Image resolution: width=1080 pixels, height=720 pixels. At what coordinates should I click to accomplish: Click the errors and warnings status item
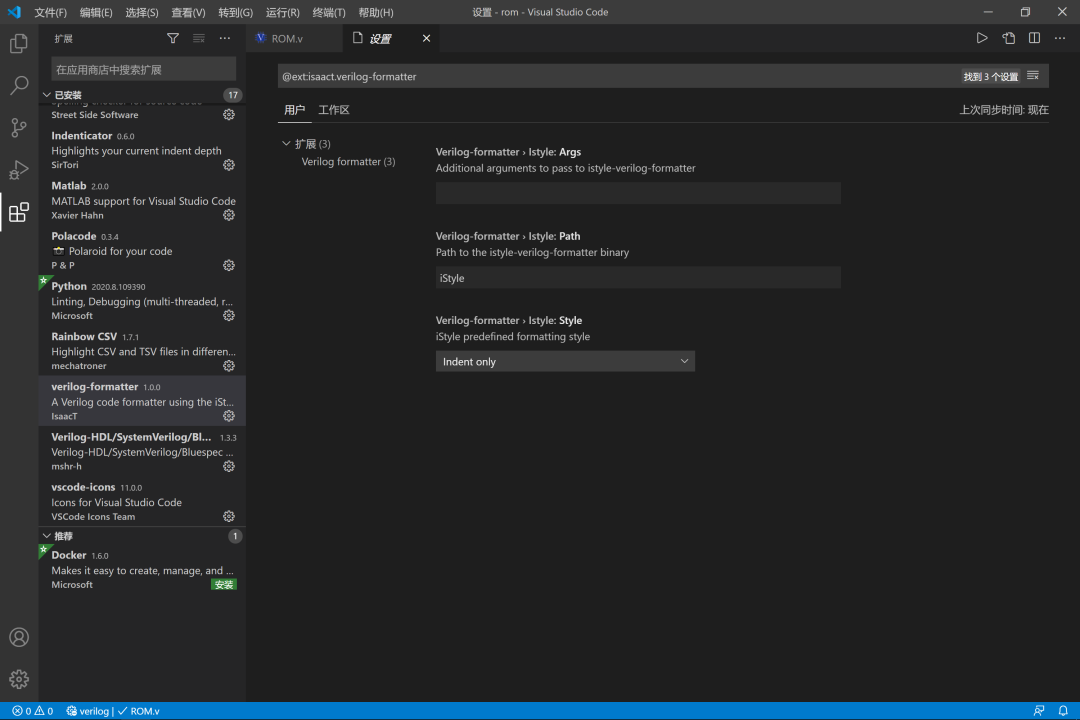pos(32,710)
